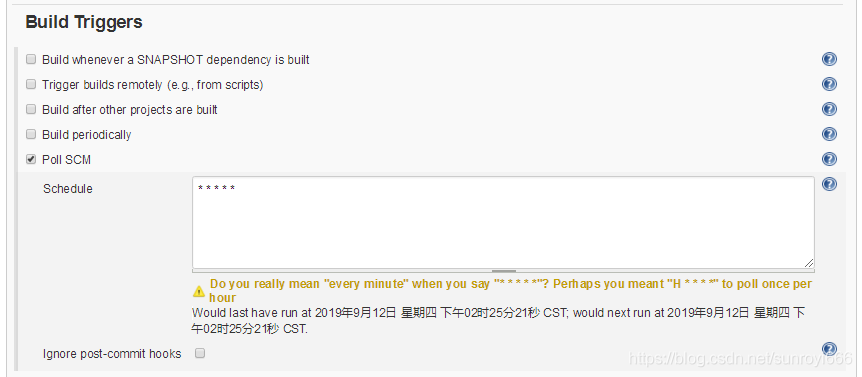This screenshot has height=377, width=862.
Task: Show help for the Schedule field
Action: pos(829,184)
